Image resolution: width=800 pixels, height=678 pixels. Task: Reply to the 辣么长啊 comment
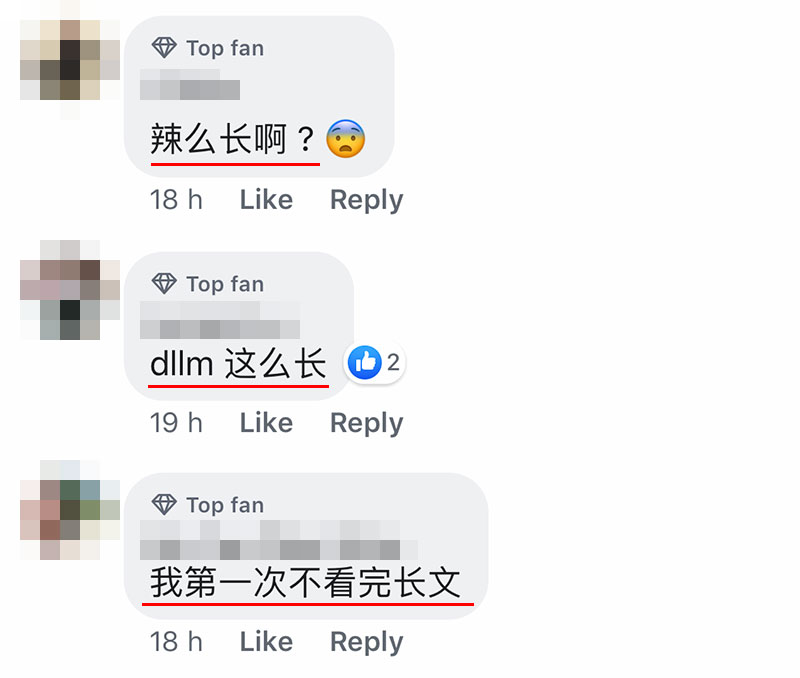366,200
